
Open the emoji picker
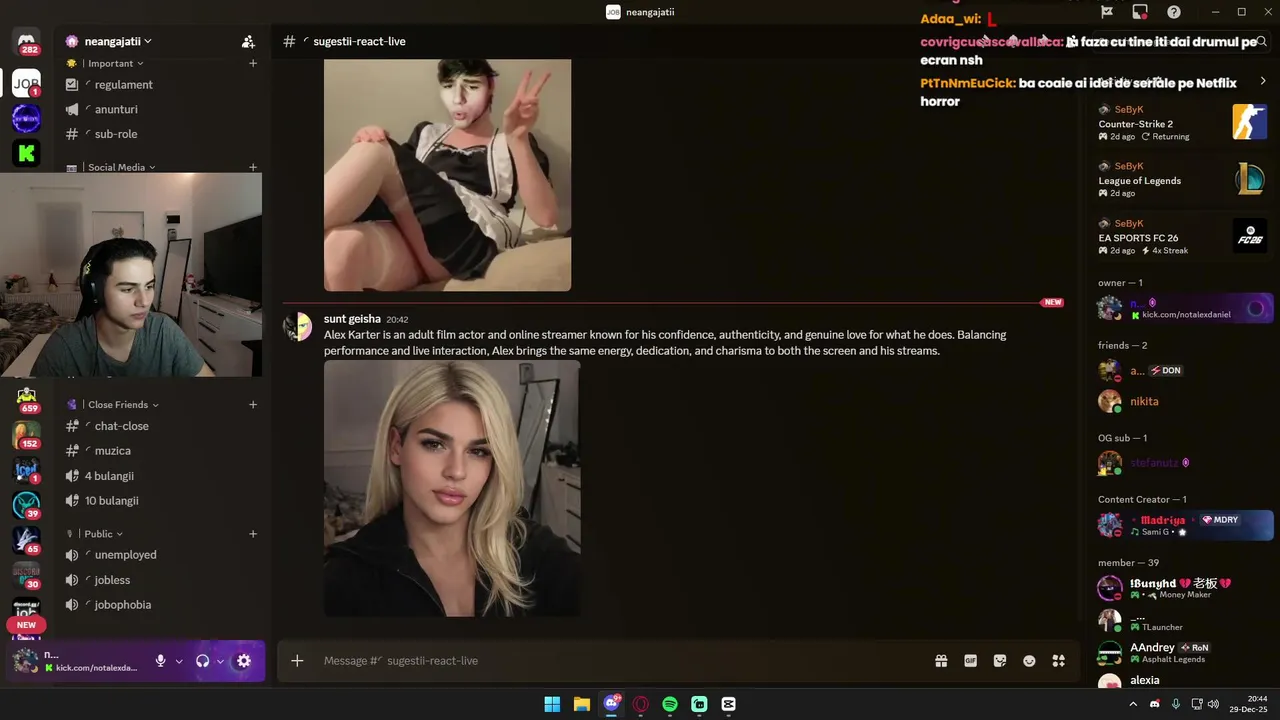pos(1029,660)
